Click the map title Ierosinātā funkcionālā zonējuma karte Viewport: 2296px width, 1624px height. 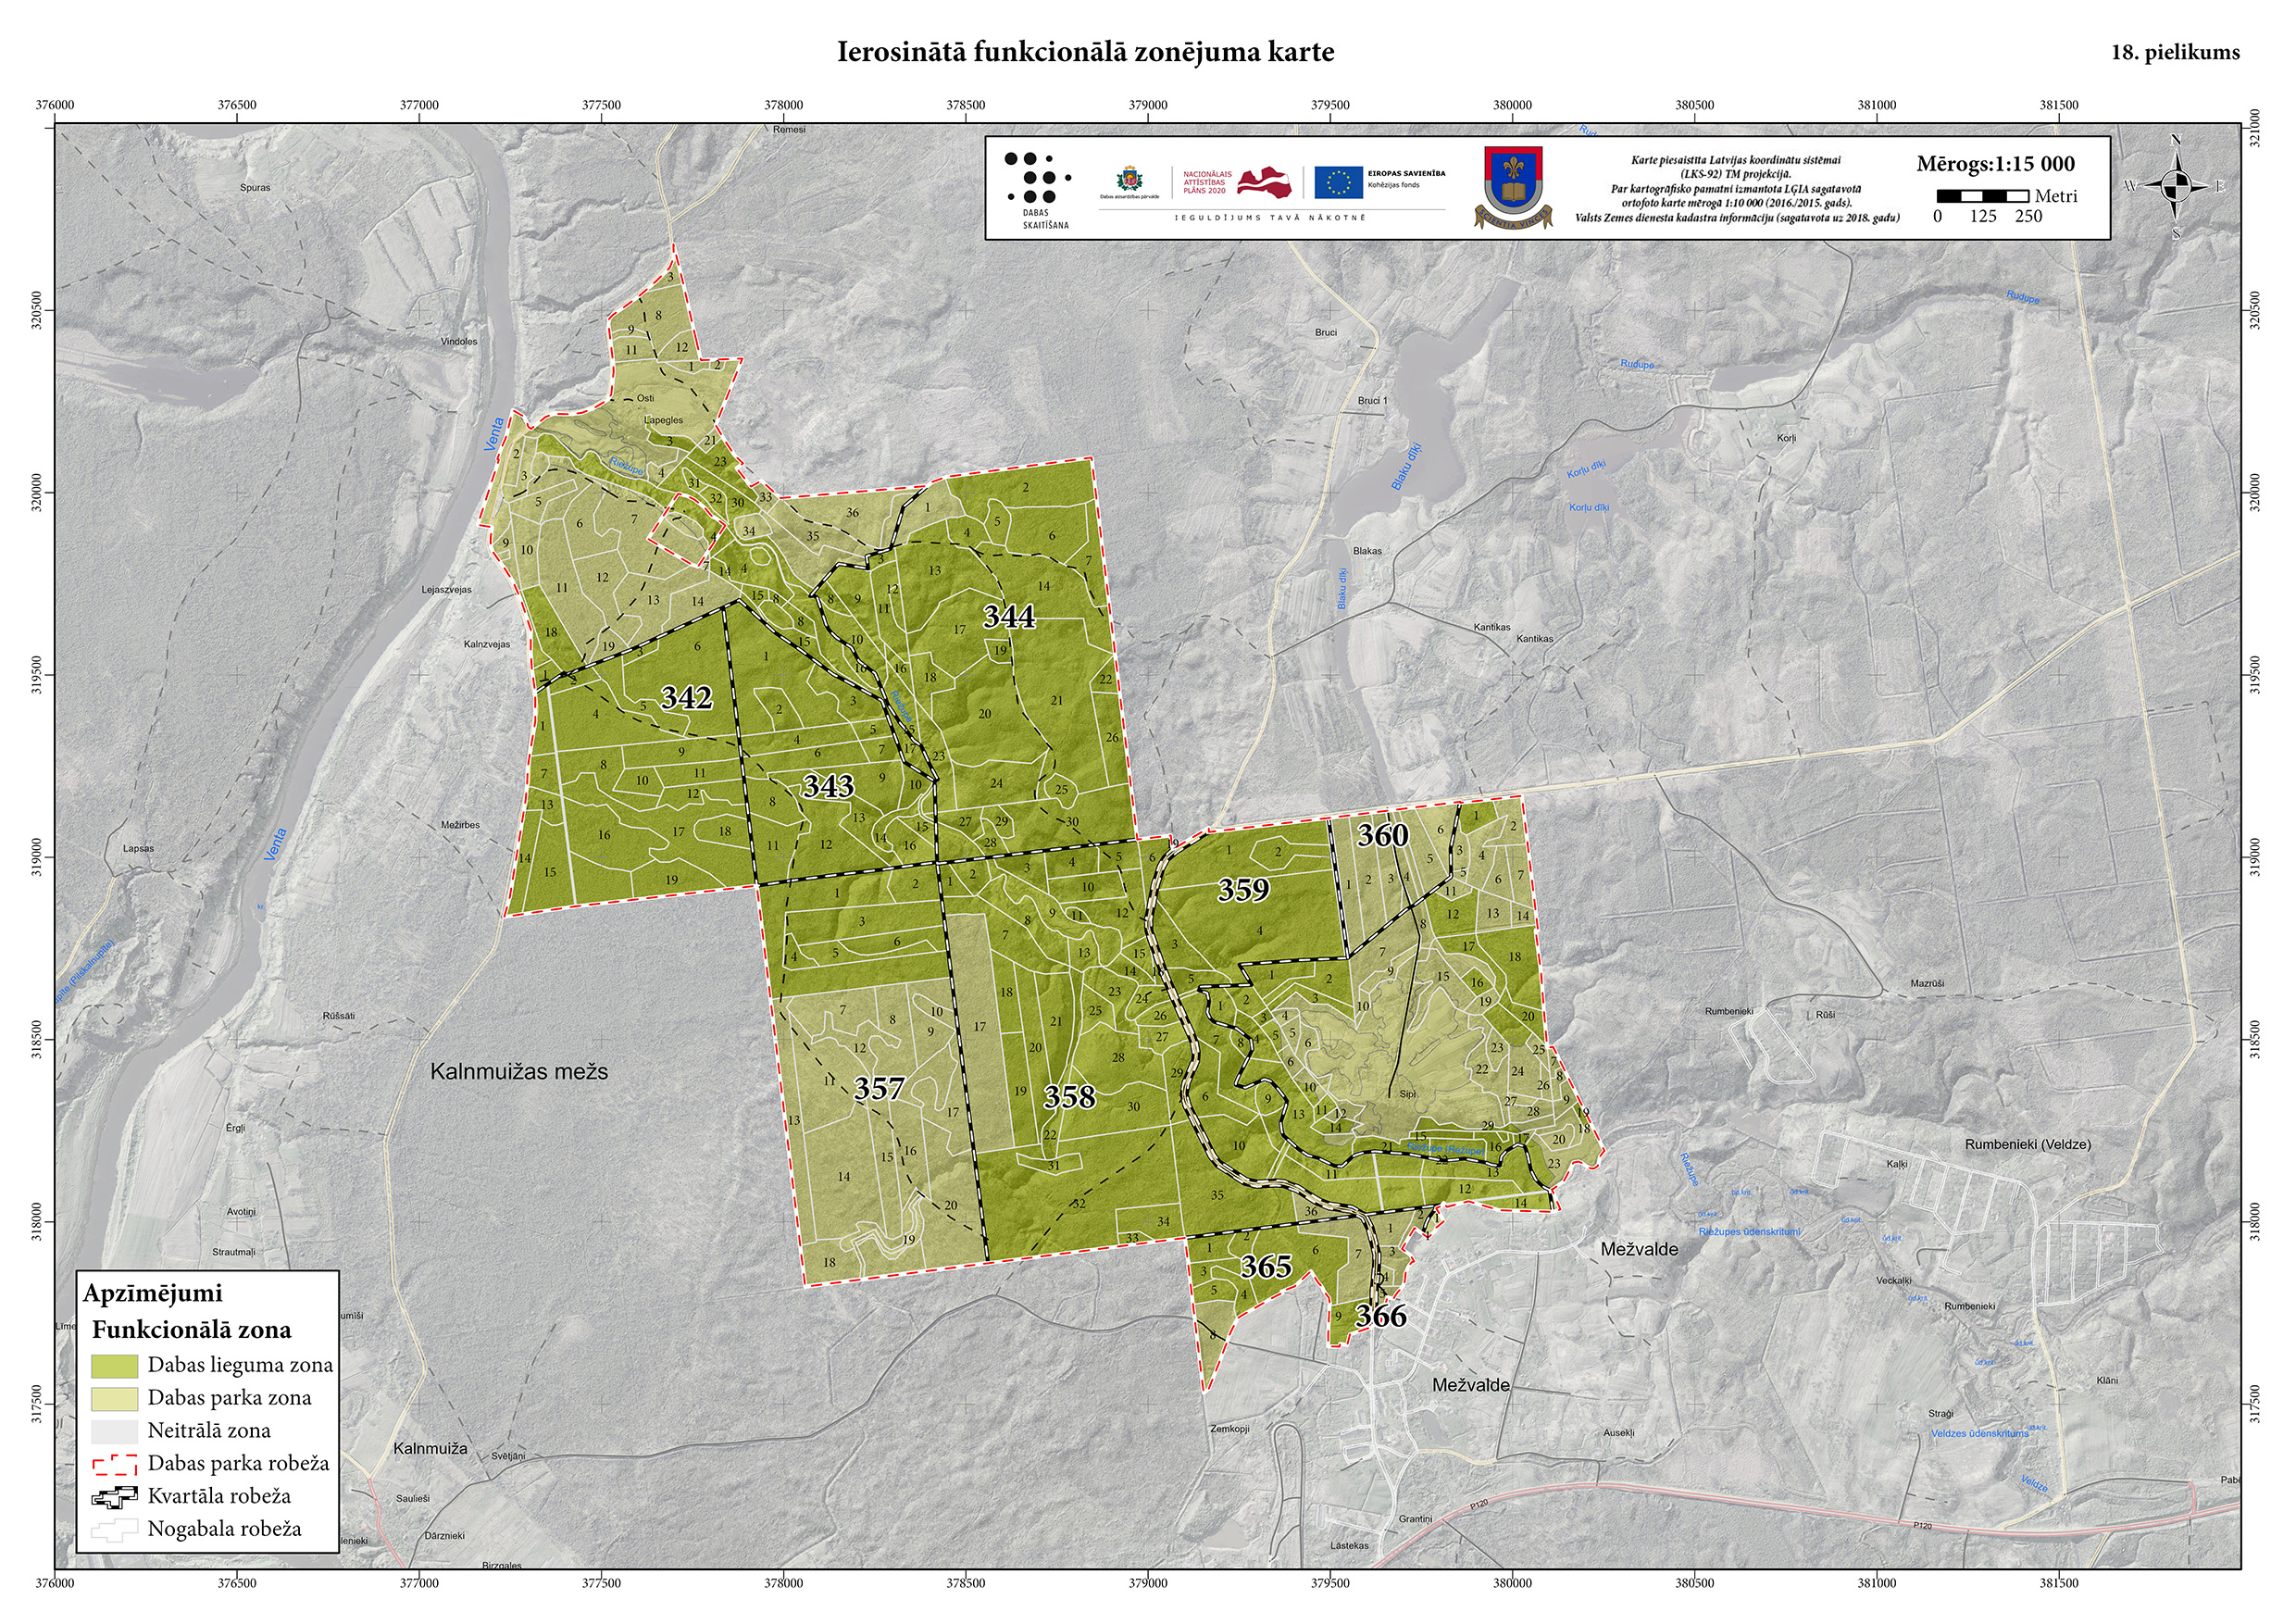click(x=1085, y=52)
